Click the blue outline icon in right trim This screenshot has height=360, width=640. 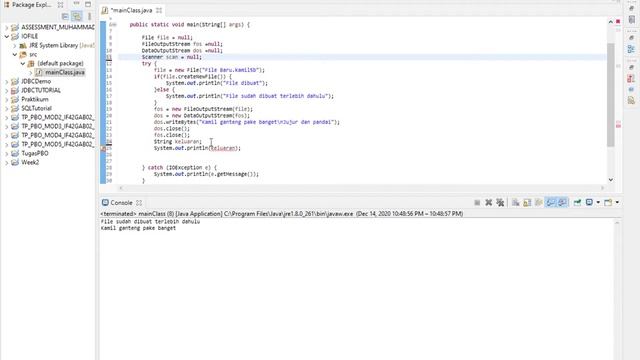631,49
